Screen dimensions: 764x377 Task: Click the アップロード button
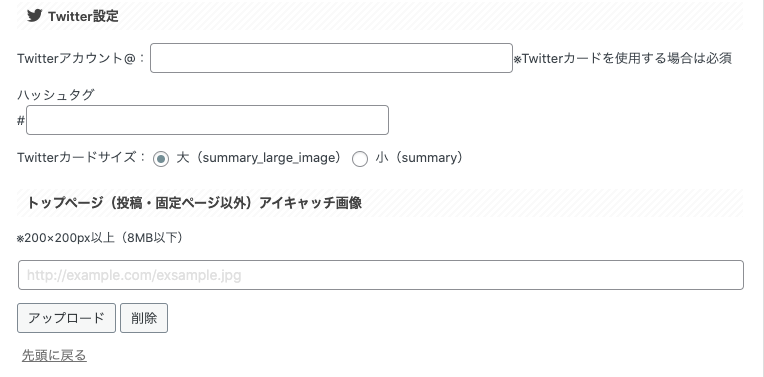(x=66, y=318)
